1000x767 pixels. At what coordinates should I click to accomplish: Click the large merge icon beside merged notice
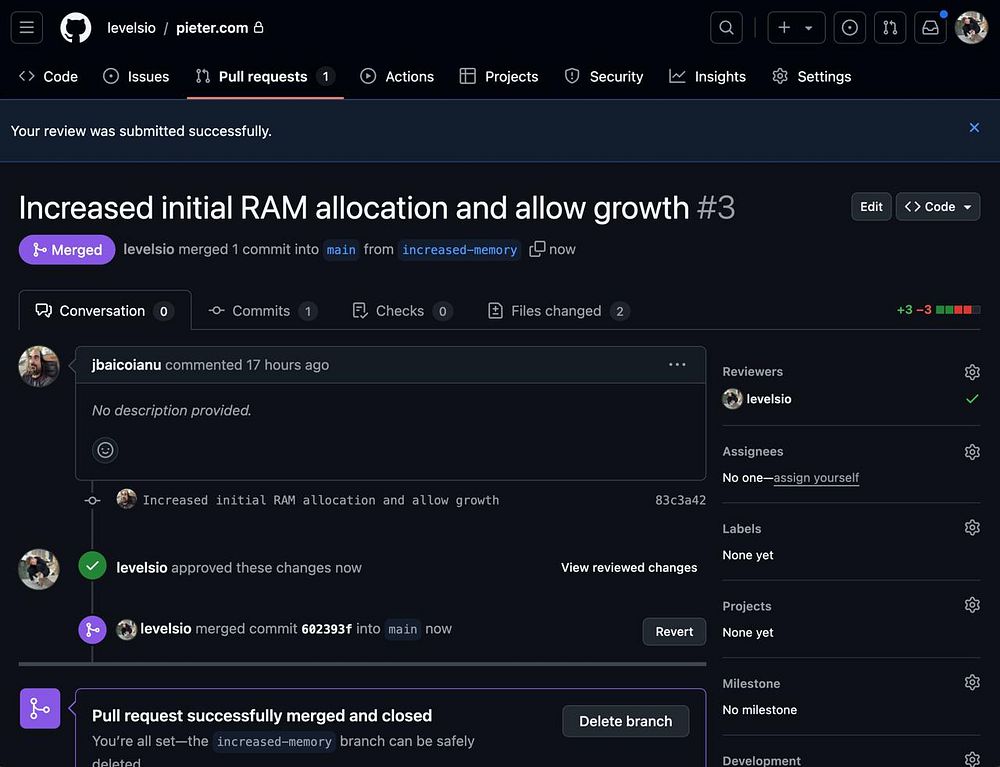pos(40,708)
